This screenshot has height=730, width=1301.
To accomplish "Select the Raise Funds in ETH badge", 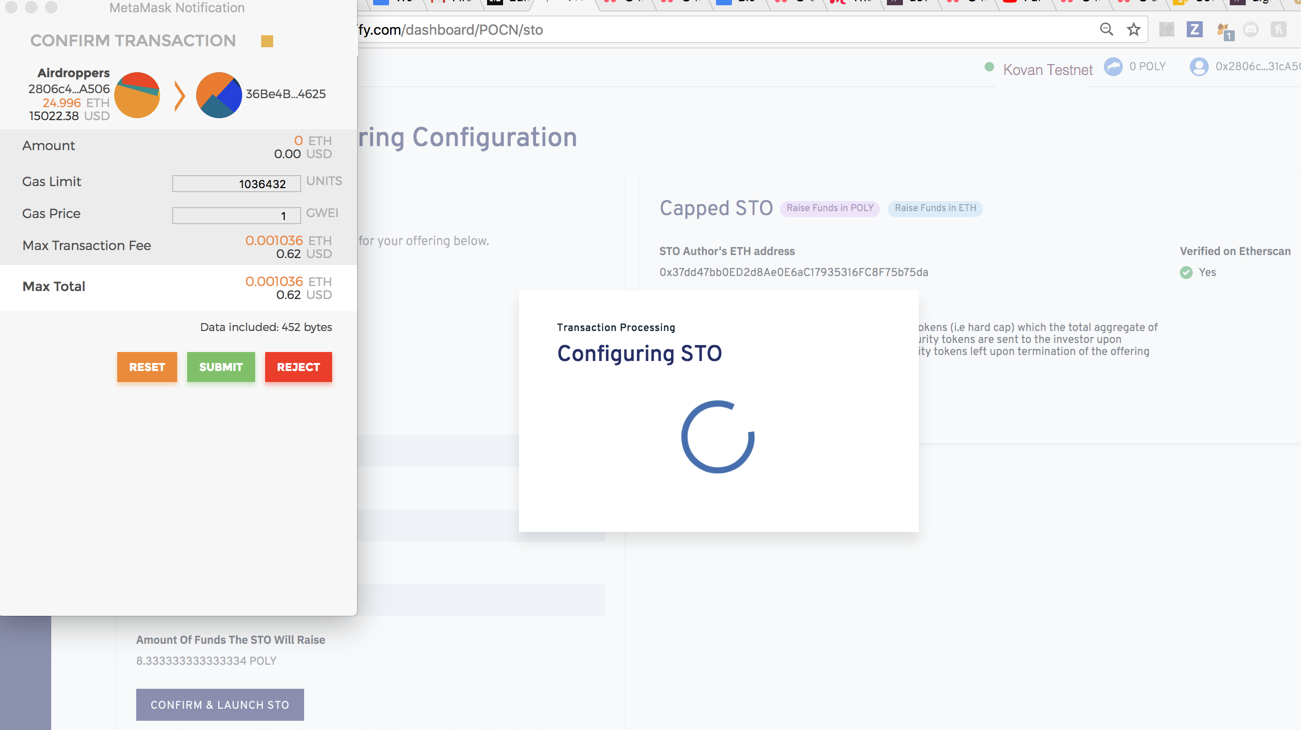I will 934,208.
